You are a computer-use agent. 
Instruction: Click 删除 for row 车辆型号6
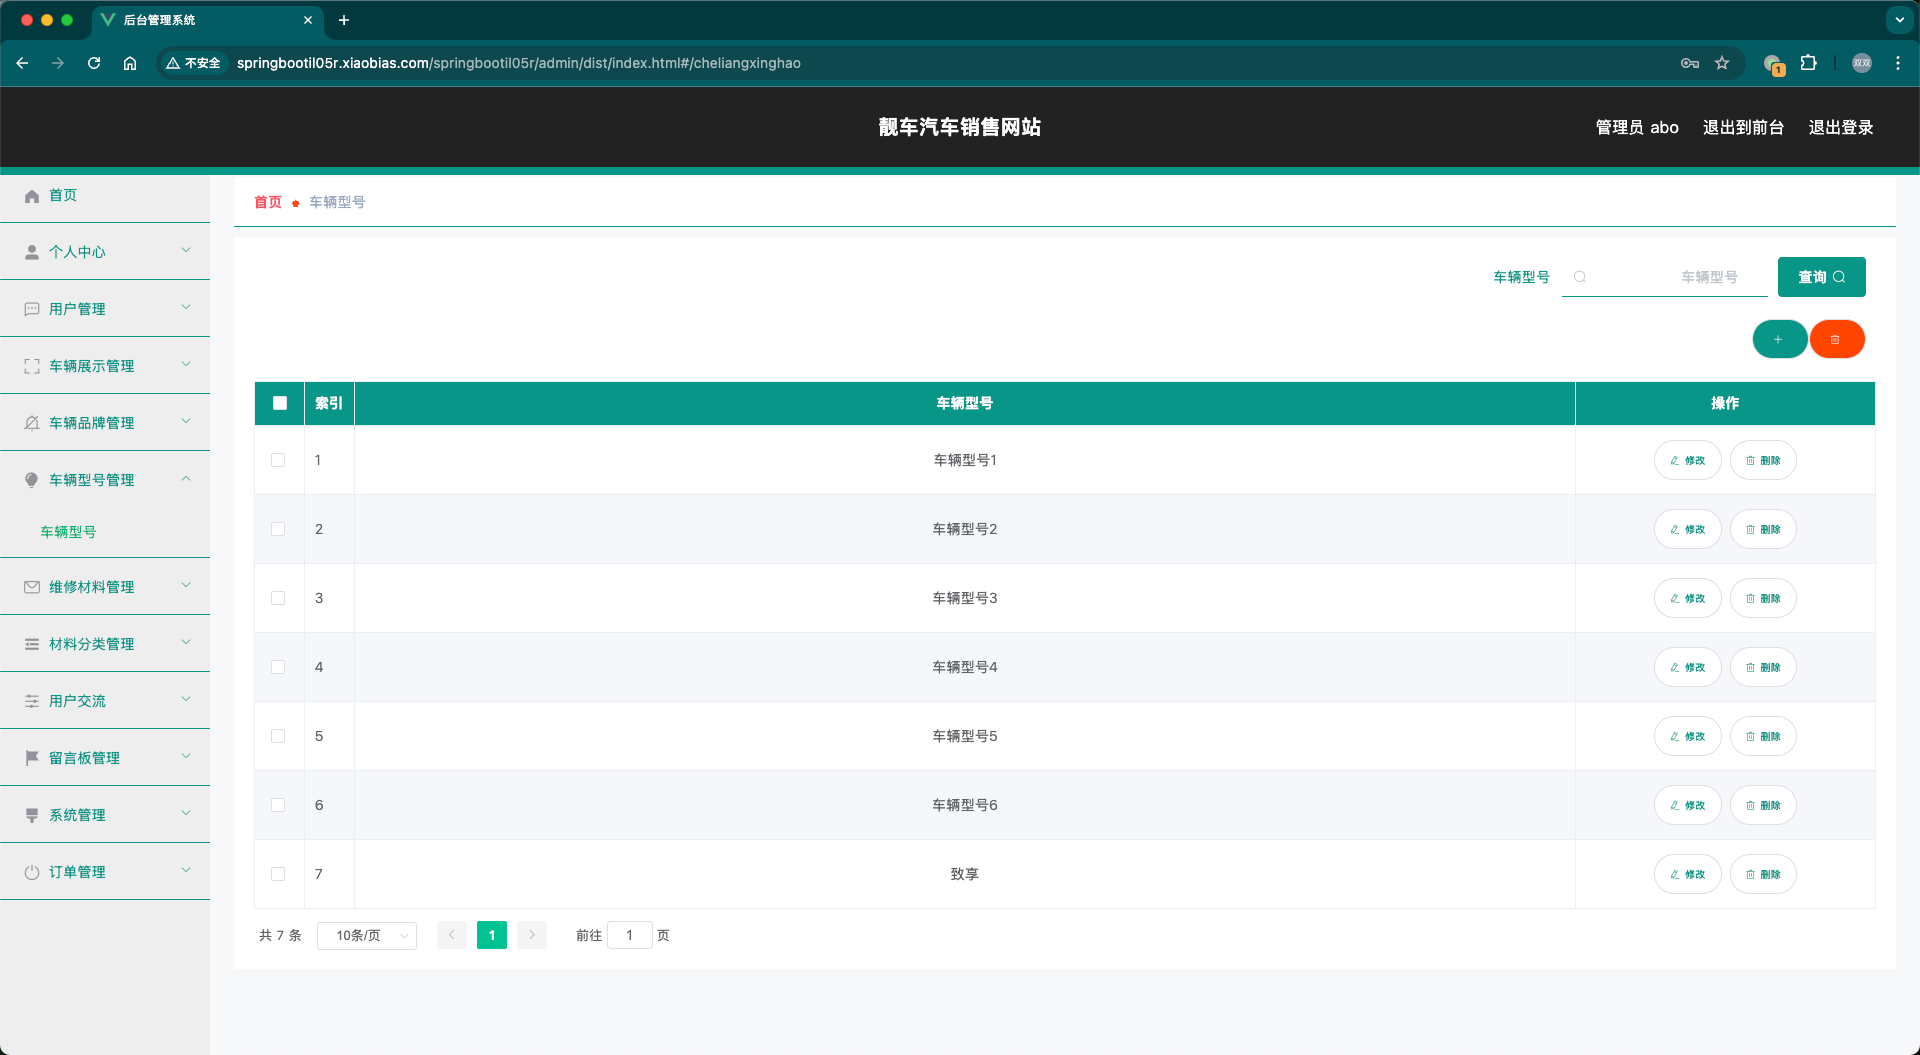(1763, 805)
